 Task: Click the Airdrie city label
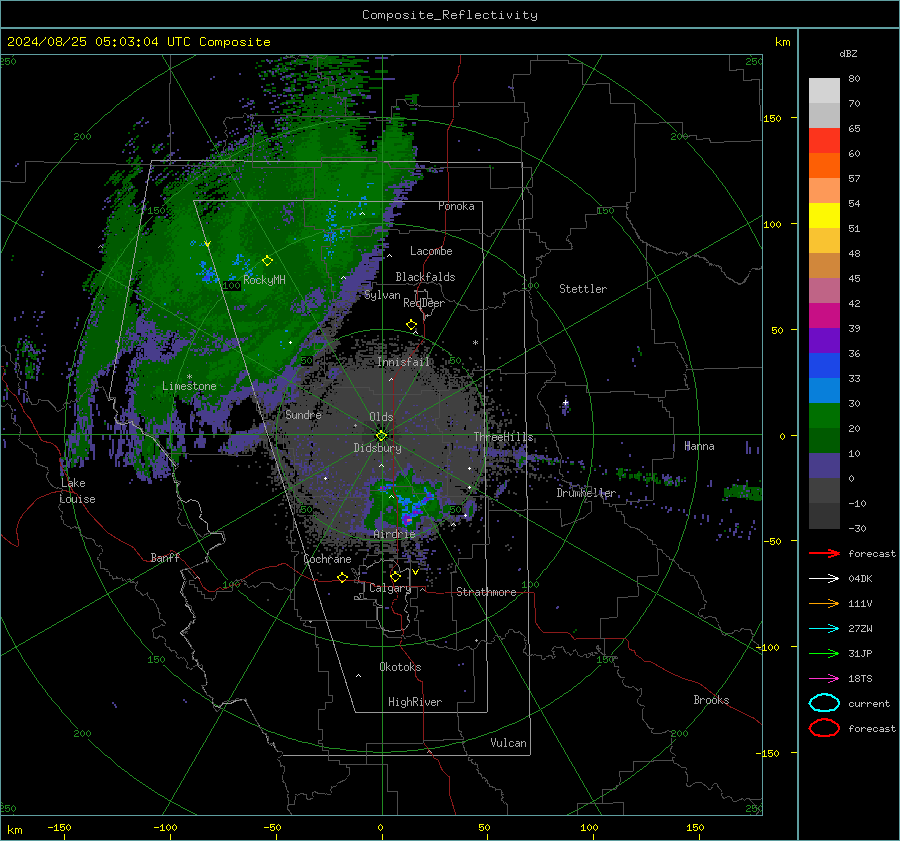[x=394, y=534]
